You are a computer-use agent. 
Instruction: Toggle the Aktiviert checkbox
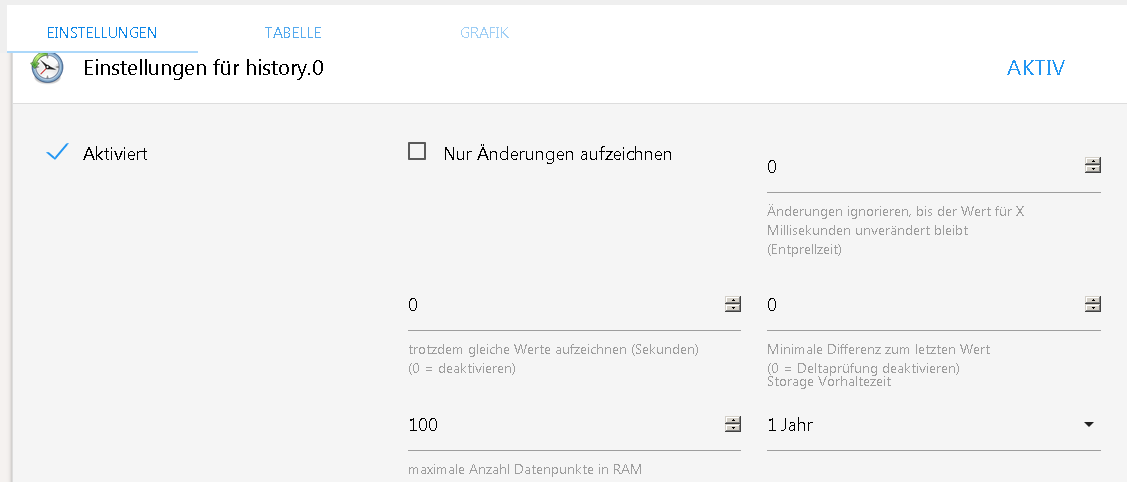point(58,153)
